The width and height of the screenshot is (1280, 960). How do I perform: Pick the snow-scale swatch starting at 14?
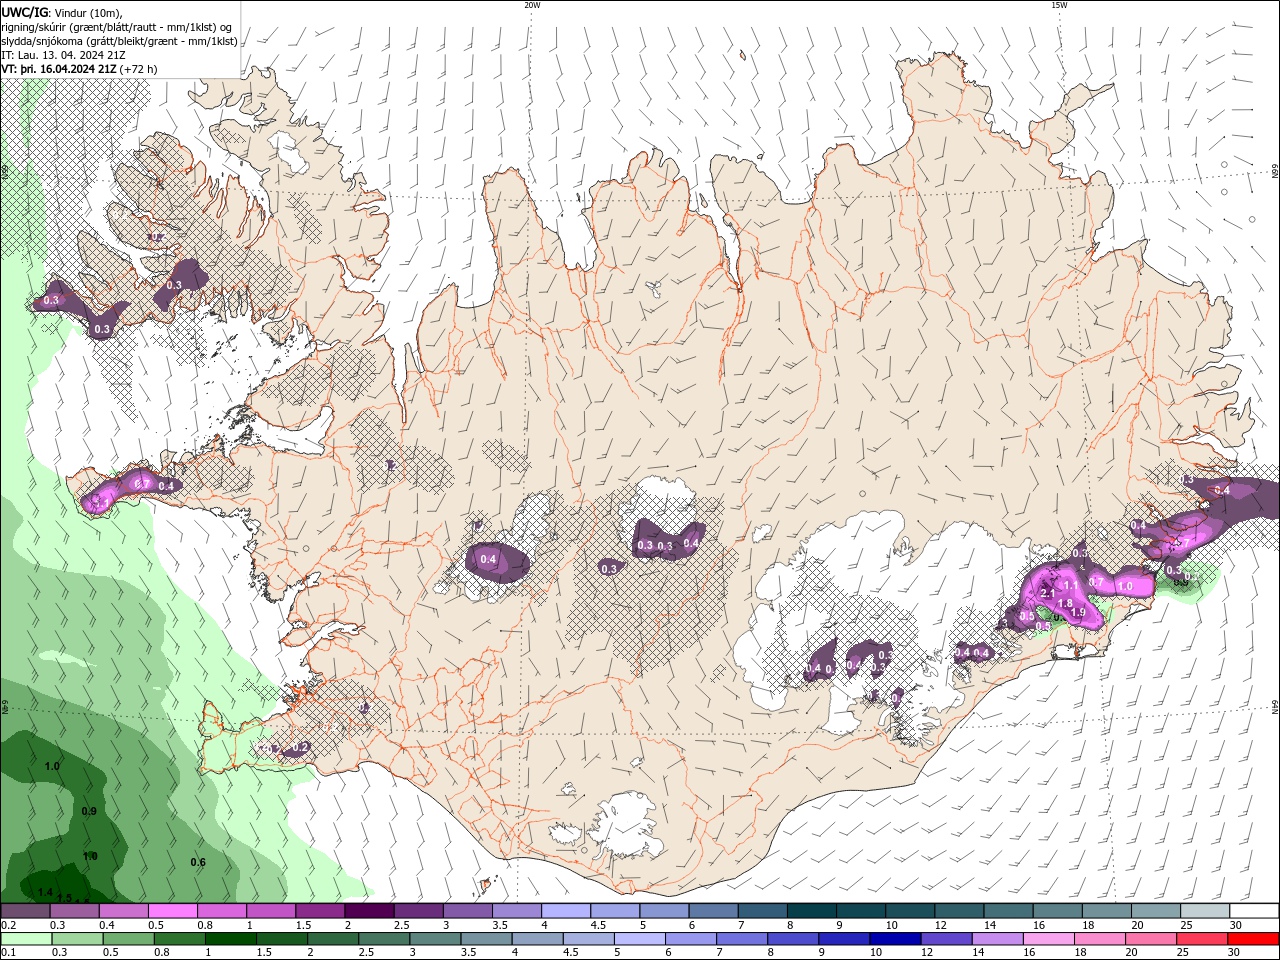[1008, 911]
